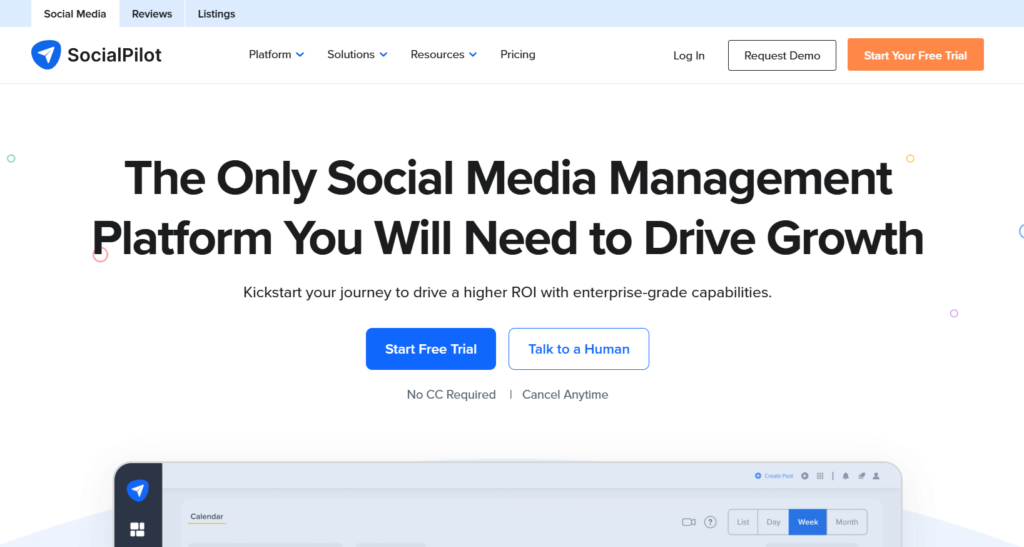Click the SocialPilot logo in the header
The height and width of the screenshot is (547, 1024).
(96, 55)
